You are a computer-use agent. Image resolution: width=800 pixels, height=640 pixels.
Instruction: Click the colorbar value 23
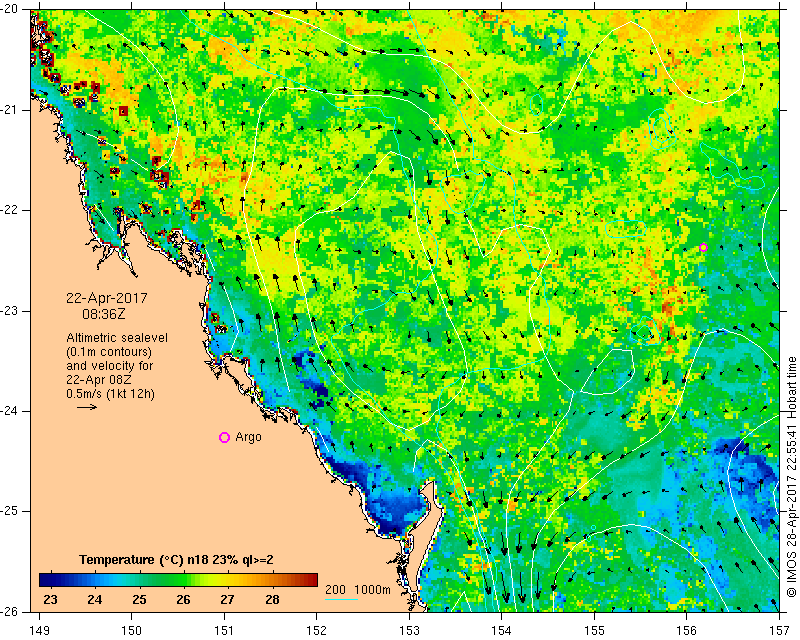tap(50, 600)
